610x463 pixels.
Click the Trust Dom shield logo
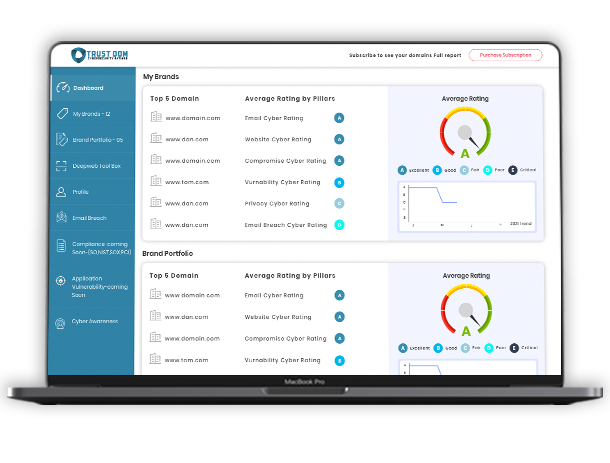[78, 55]
